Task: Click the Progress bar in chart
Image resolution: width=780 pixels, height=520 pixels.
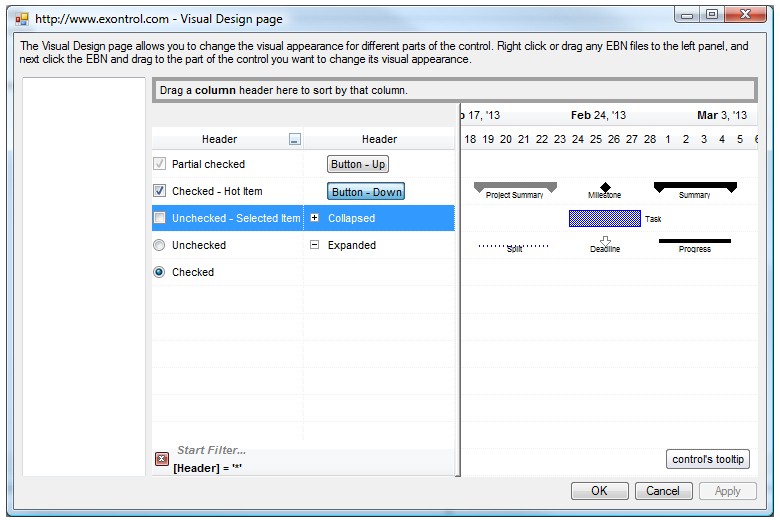Action: click(695, 241)
